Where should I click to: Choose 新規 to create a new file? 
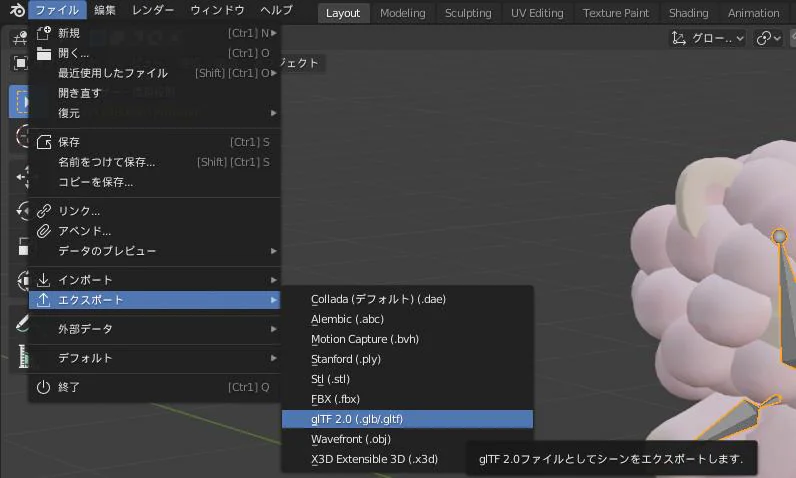[155, 33]
